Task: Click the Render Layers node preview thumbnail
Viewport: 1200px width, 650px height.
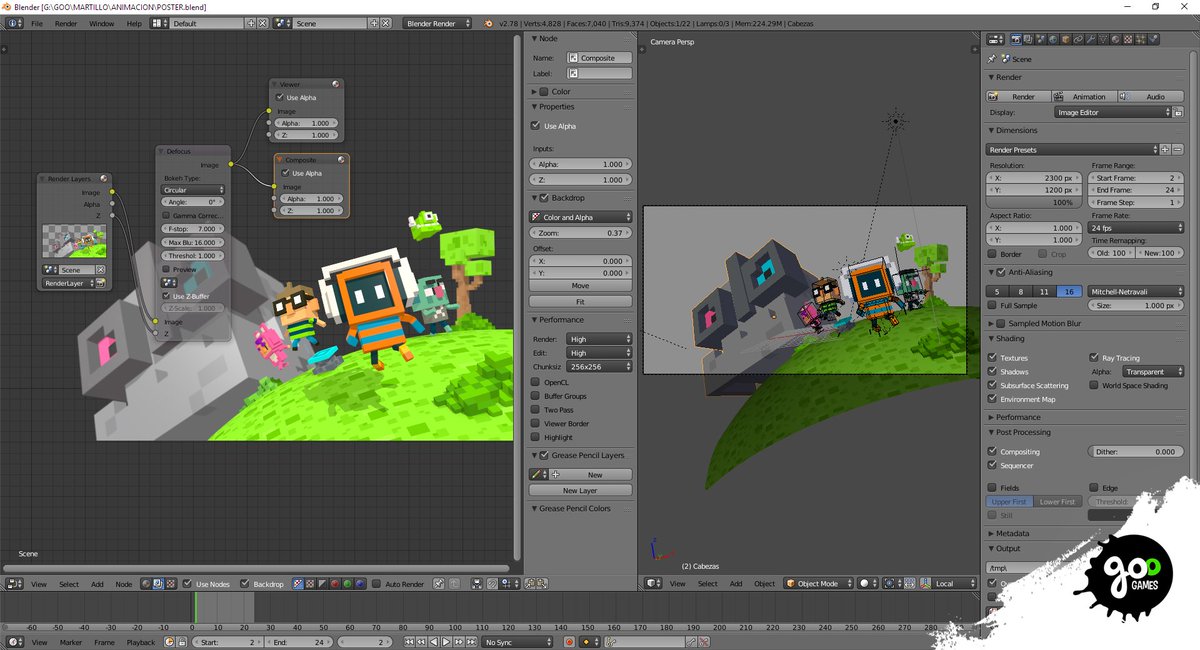Action: [75, 241]
